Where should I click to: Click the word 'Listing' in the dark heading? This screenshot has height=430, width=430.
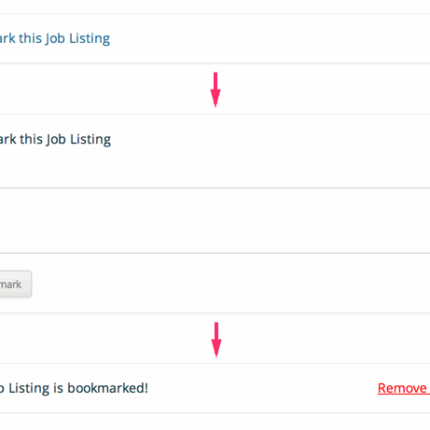[90, 139]
